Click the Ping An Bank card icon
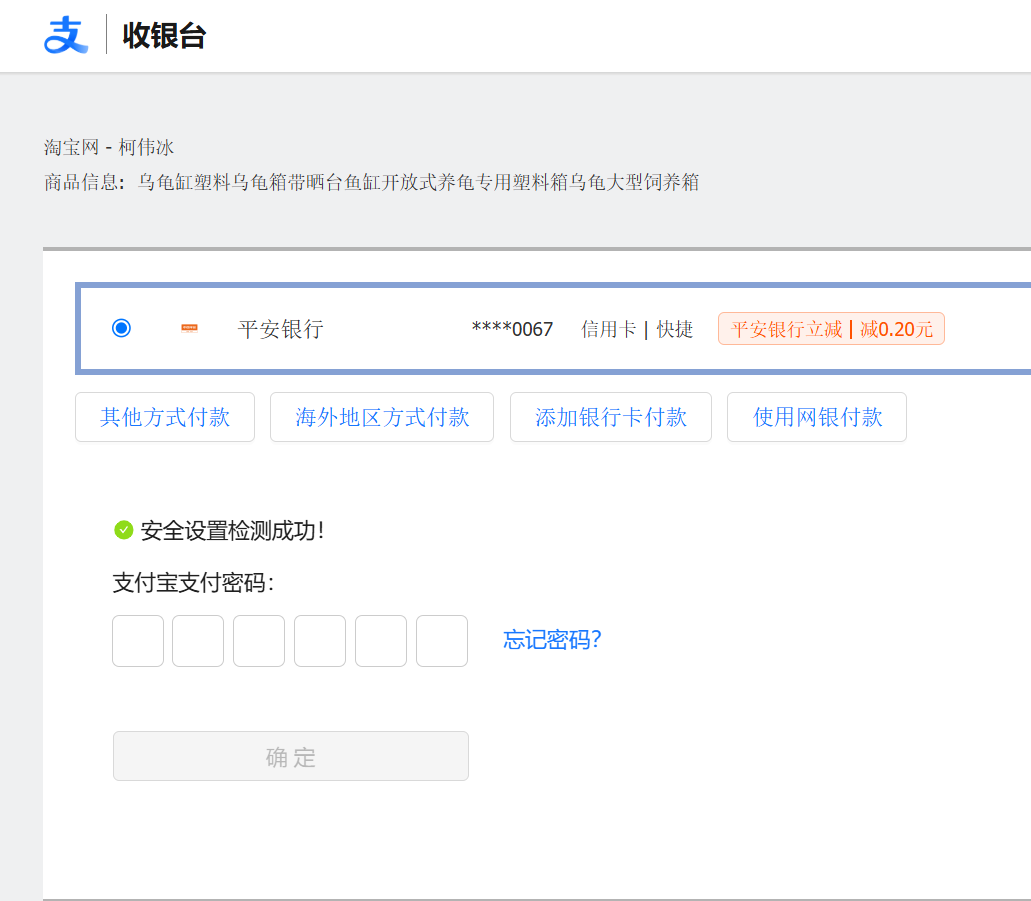 tap(189, 328)
